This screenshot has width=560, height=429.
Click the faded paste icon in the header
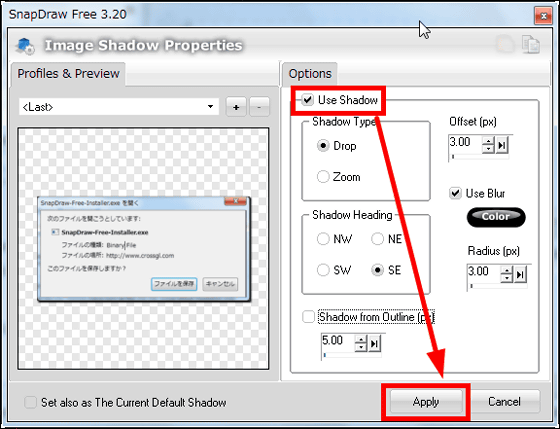[506, 45]
